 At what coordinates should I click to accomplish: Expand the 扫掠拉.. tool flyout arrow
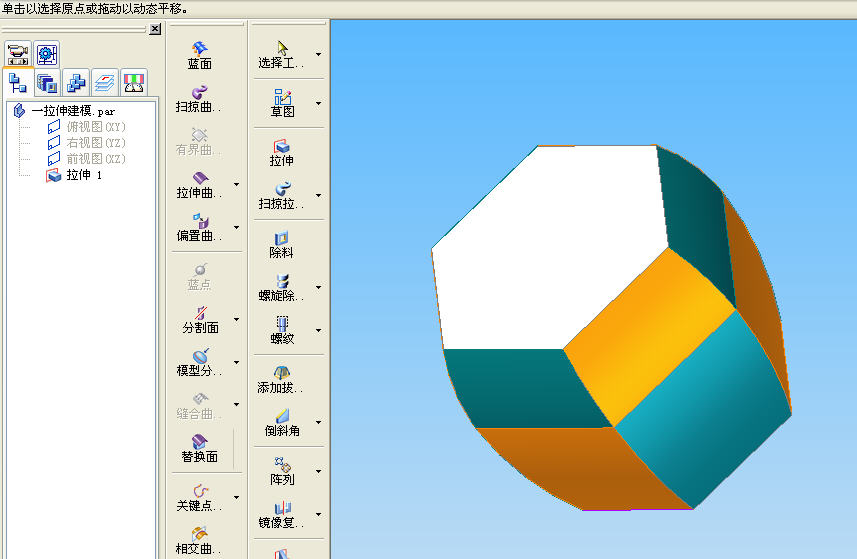[318, 195]
